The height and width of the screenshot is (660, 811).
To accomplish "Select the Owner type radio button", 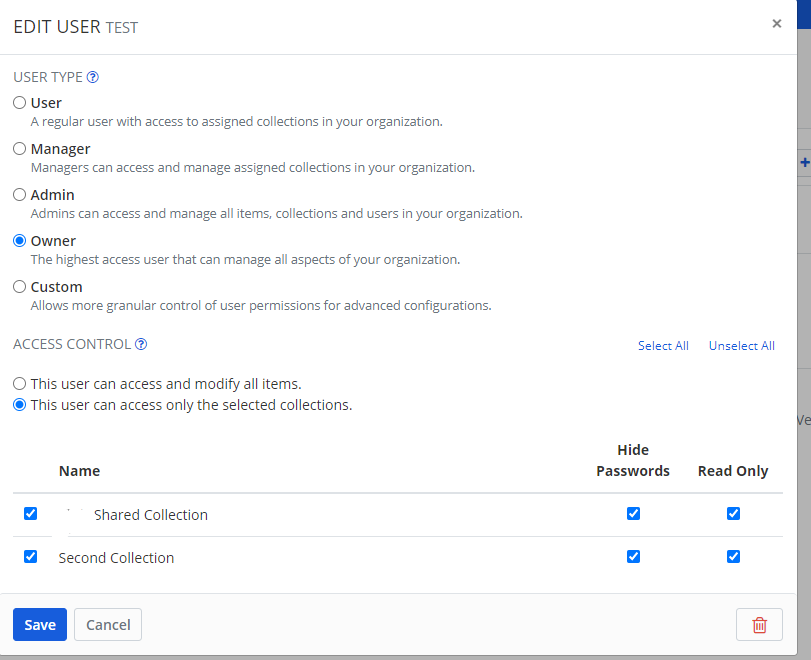I will click(x=19, y=241).
